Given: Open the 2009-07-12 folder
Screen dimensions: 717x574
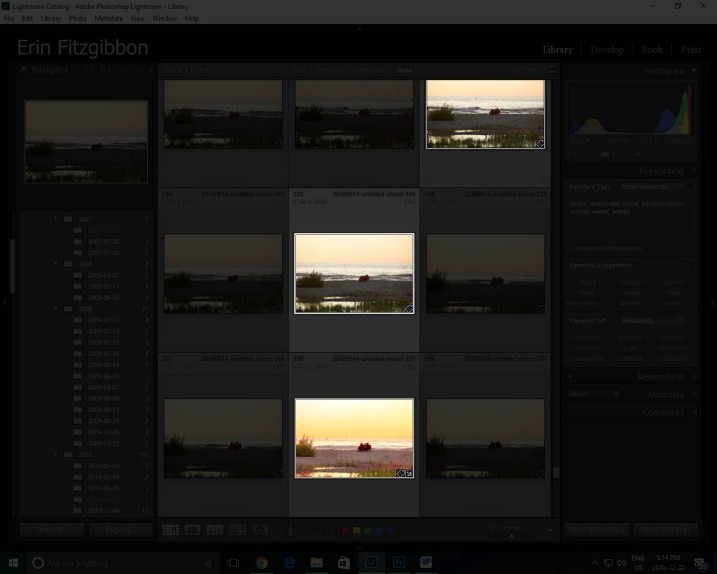Looking at the screenshot, I should 103,320.
